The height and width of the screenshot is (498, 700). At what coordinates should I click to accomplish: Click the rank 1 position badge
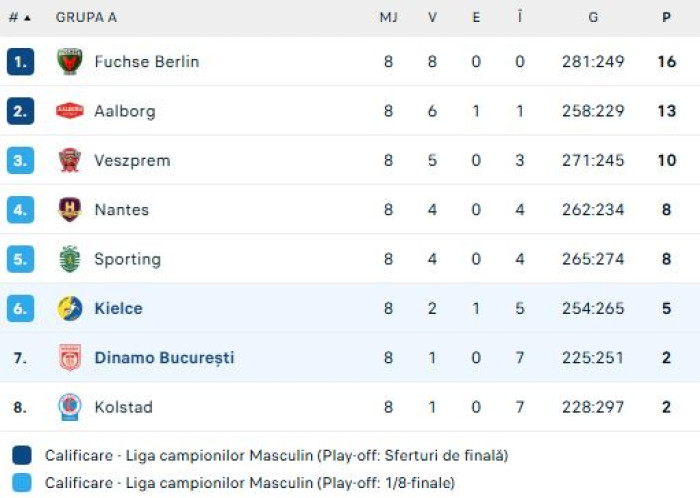20,62
